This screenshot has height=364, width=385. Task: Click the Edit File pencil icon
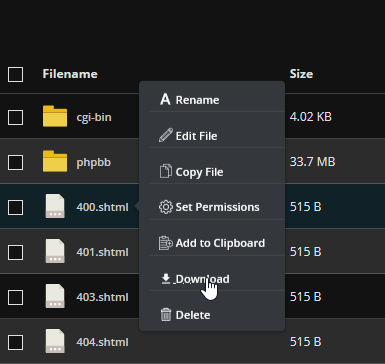coord(166,135)
